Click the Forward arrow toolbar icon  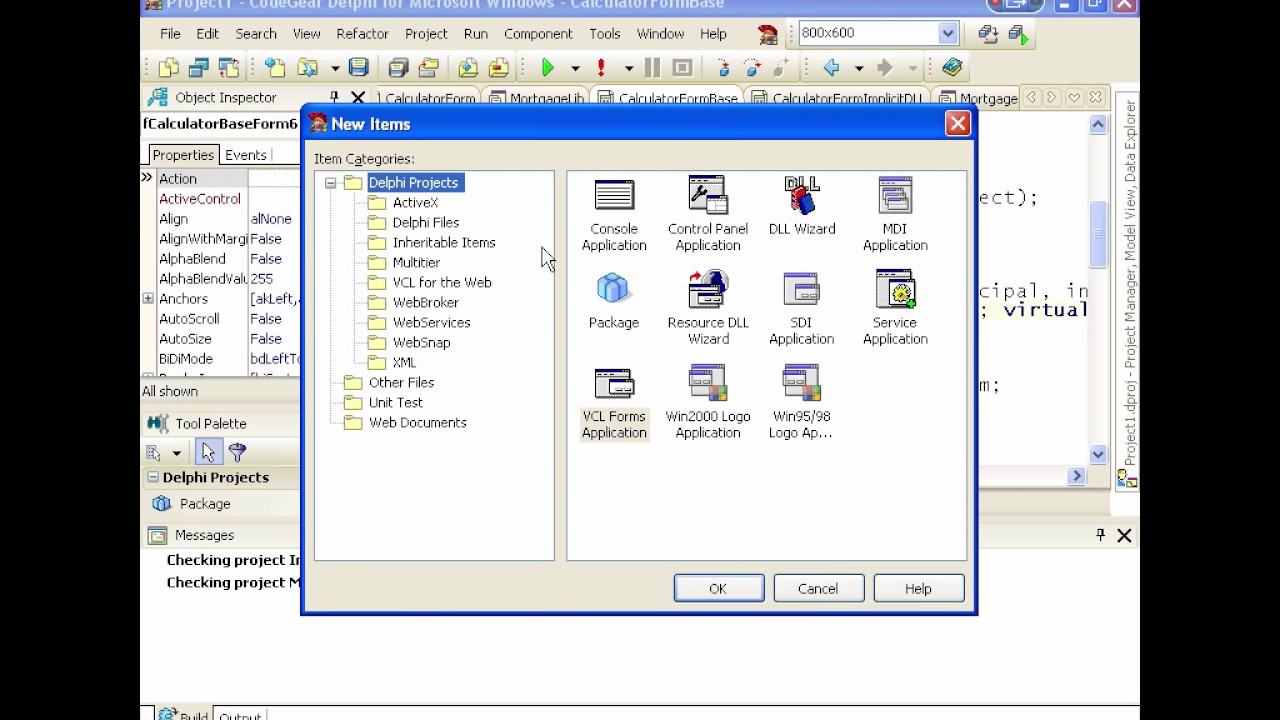click(x=885, y=68)
